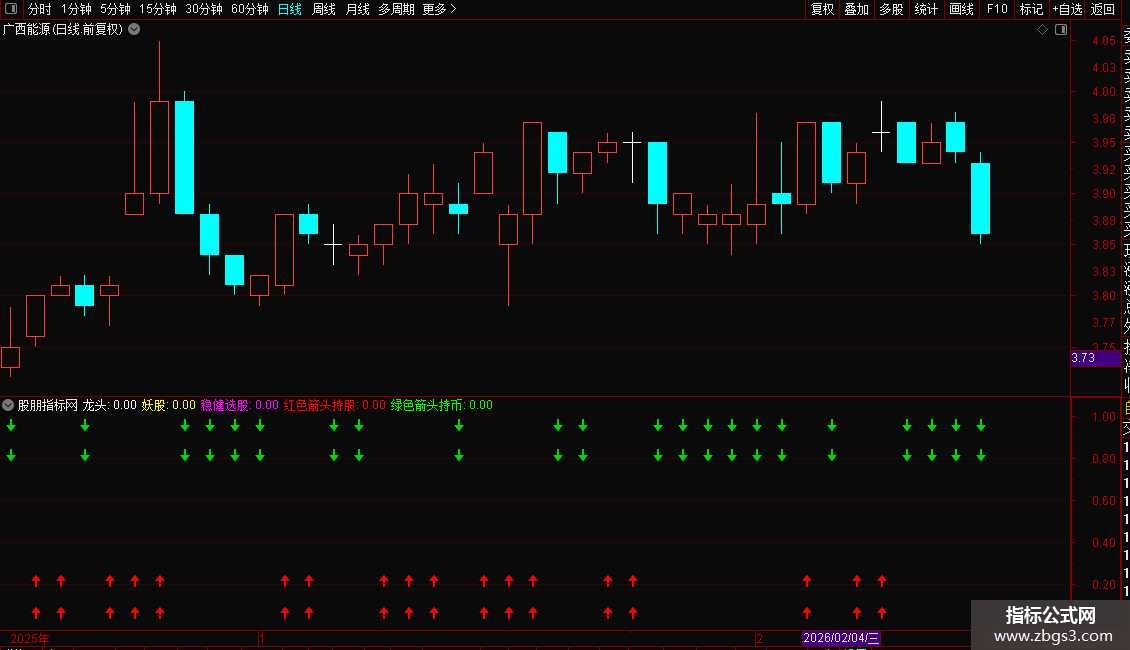1130x650 pixels.
Task: Click the 叠加 overlay button
Action: (x=857, y=9)
